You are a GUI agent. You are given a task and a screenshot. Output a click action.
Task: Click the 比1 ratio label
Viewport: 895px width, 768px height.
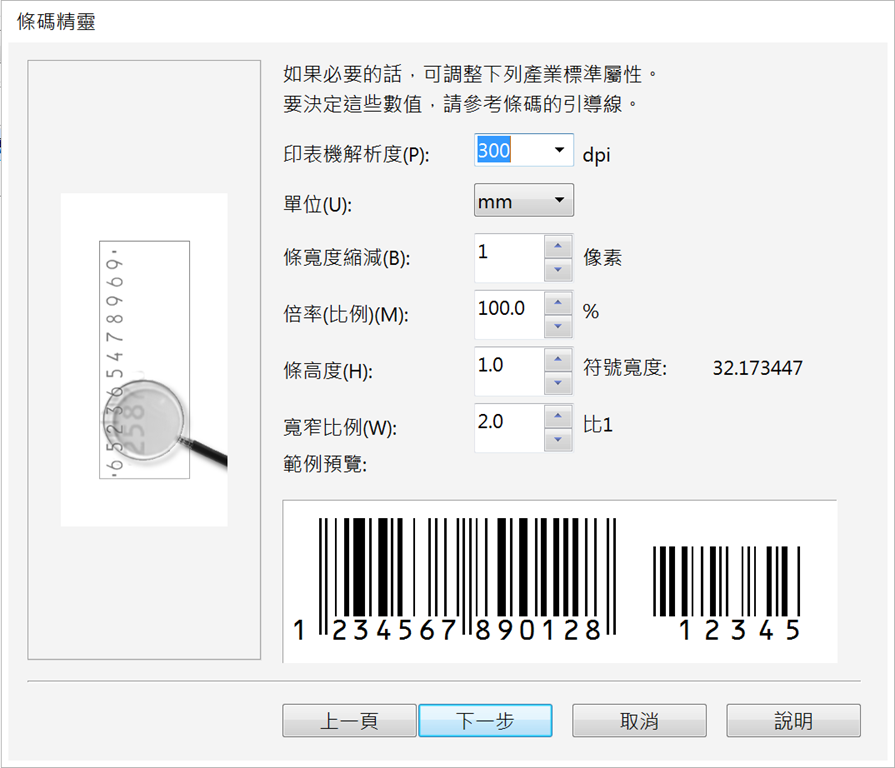coord(598,425)
